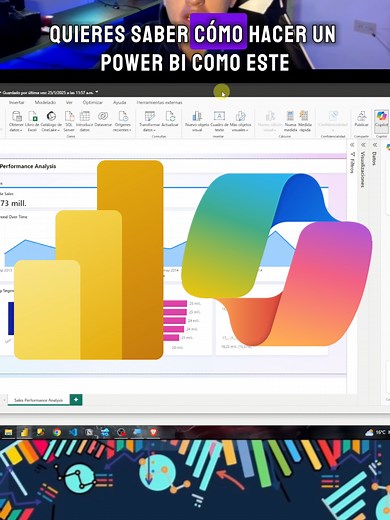Screen dimensions: 390x520
Task: Click the Datos pane label
Action: click(x=374, y=158)
